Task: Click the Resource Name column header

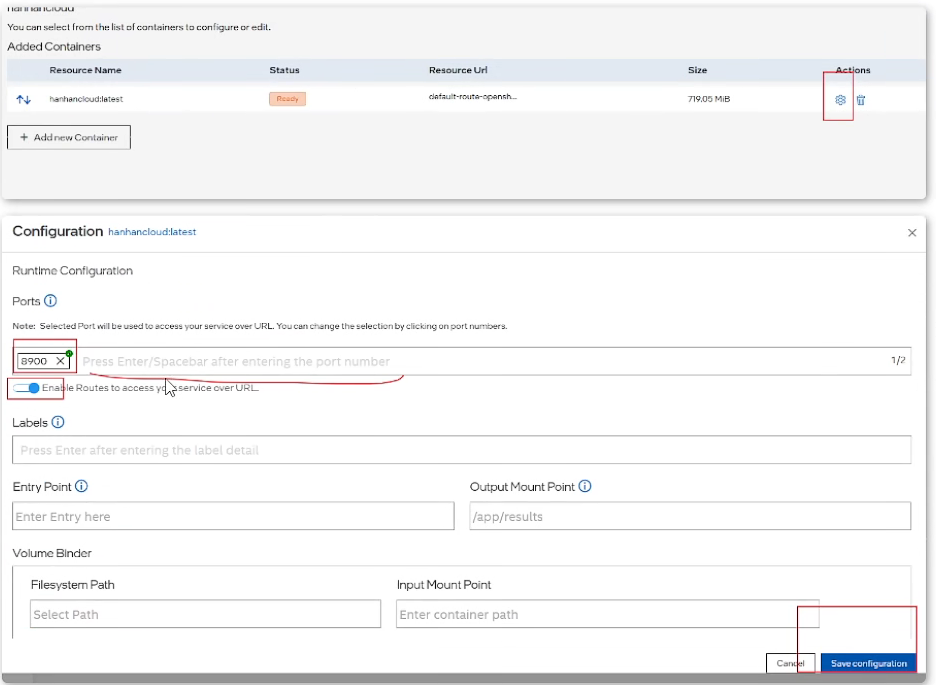Action: point(85,70)
